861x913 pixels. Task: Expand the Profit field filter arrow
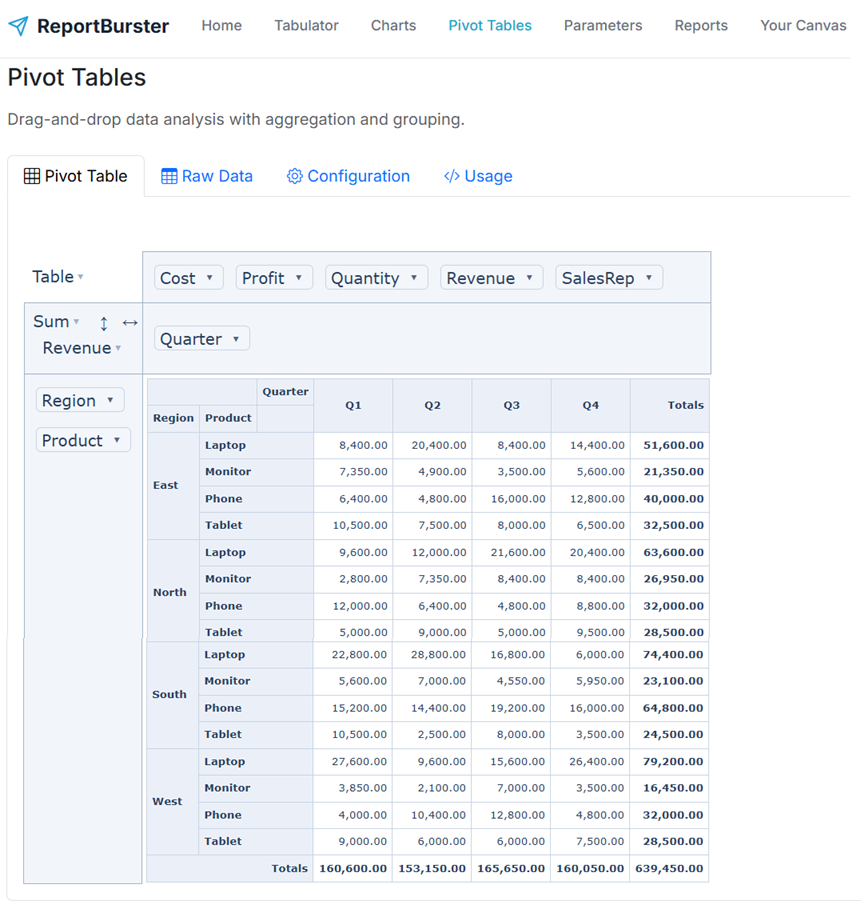click(298, 278)
